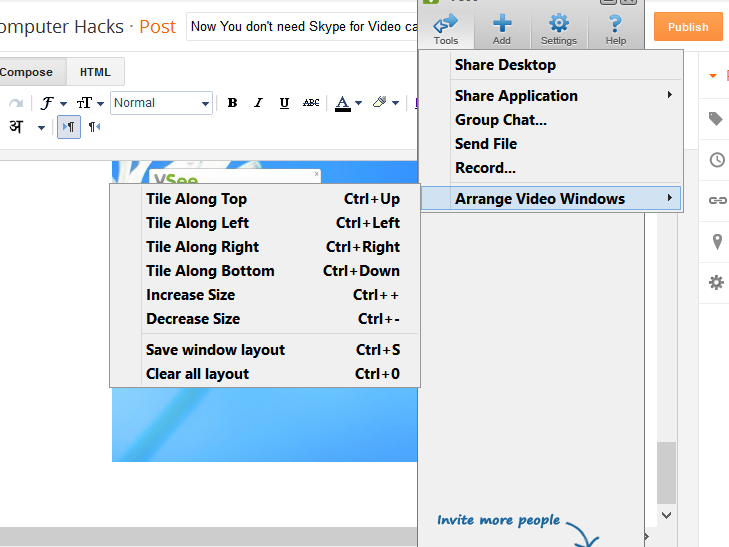Click the Permalink chain icon in sidebar
The image size is (729, 547).
tap(717, 200)
